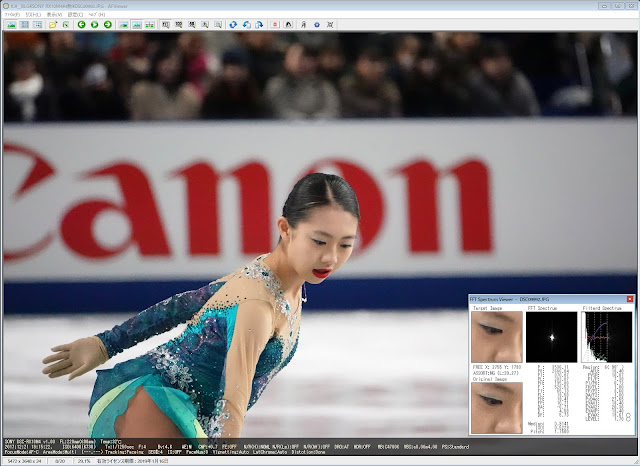Image resolution: width=640 pixels, height=466 pixels.
Task: Click the rotate left blue arrow icon
Action: pos(247,25)
